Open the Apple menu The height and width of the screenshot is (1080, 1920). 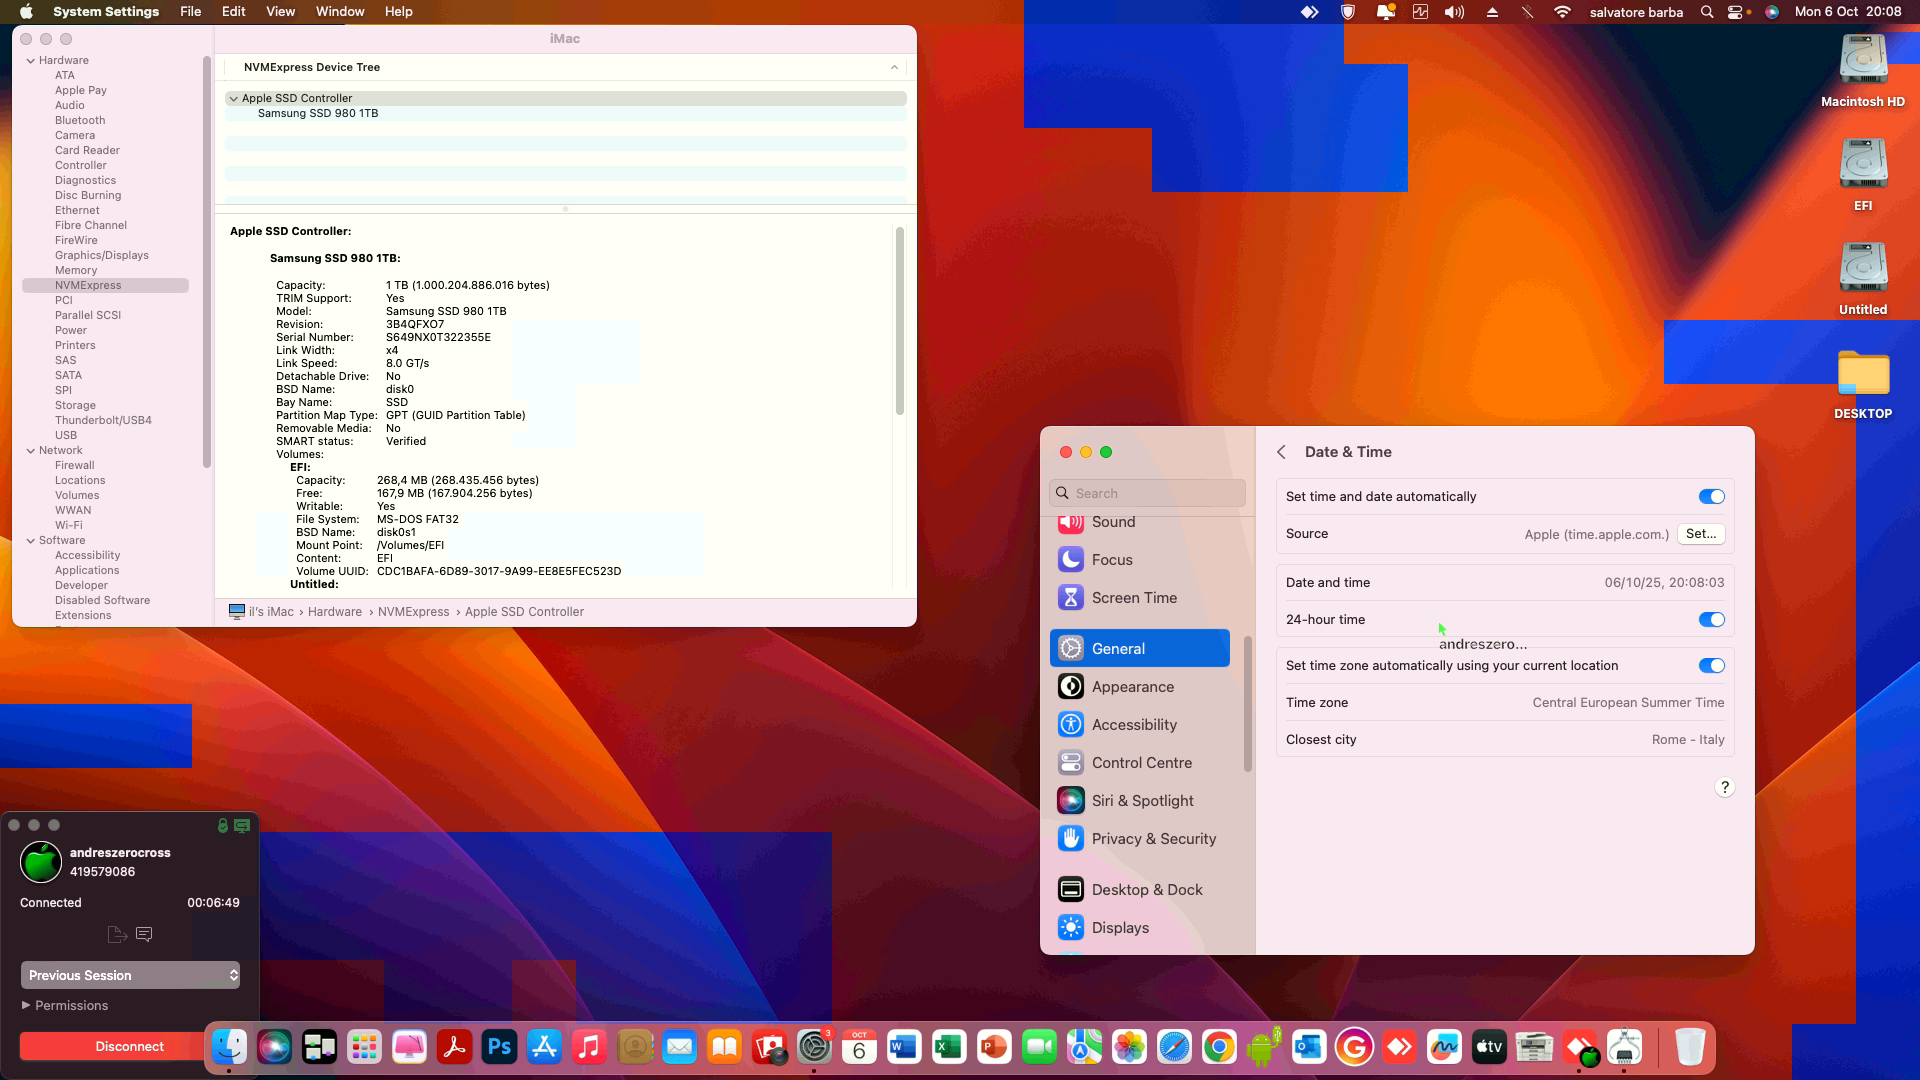(x=26, y=12)
